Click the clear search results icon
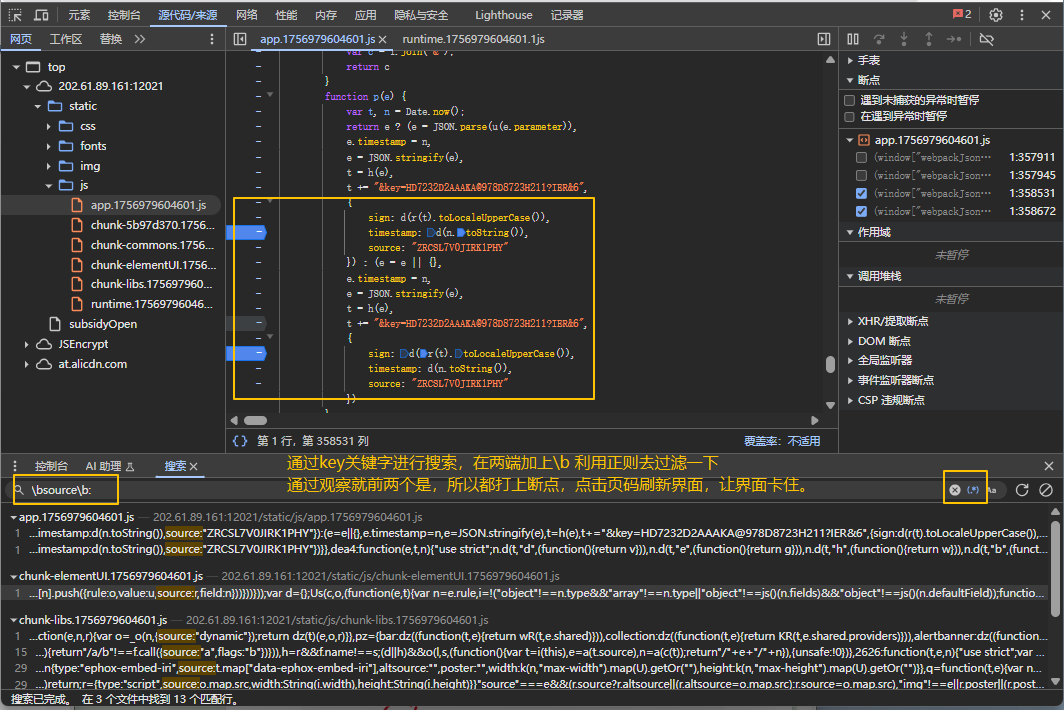Screen dimensions: 1064x710 click(1046, 489)
